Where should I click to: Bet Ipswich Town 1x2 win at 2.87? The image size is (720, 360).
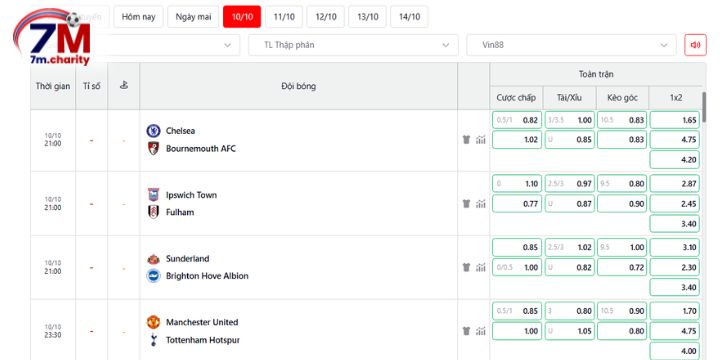click(675, 184)
